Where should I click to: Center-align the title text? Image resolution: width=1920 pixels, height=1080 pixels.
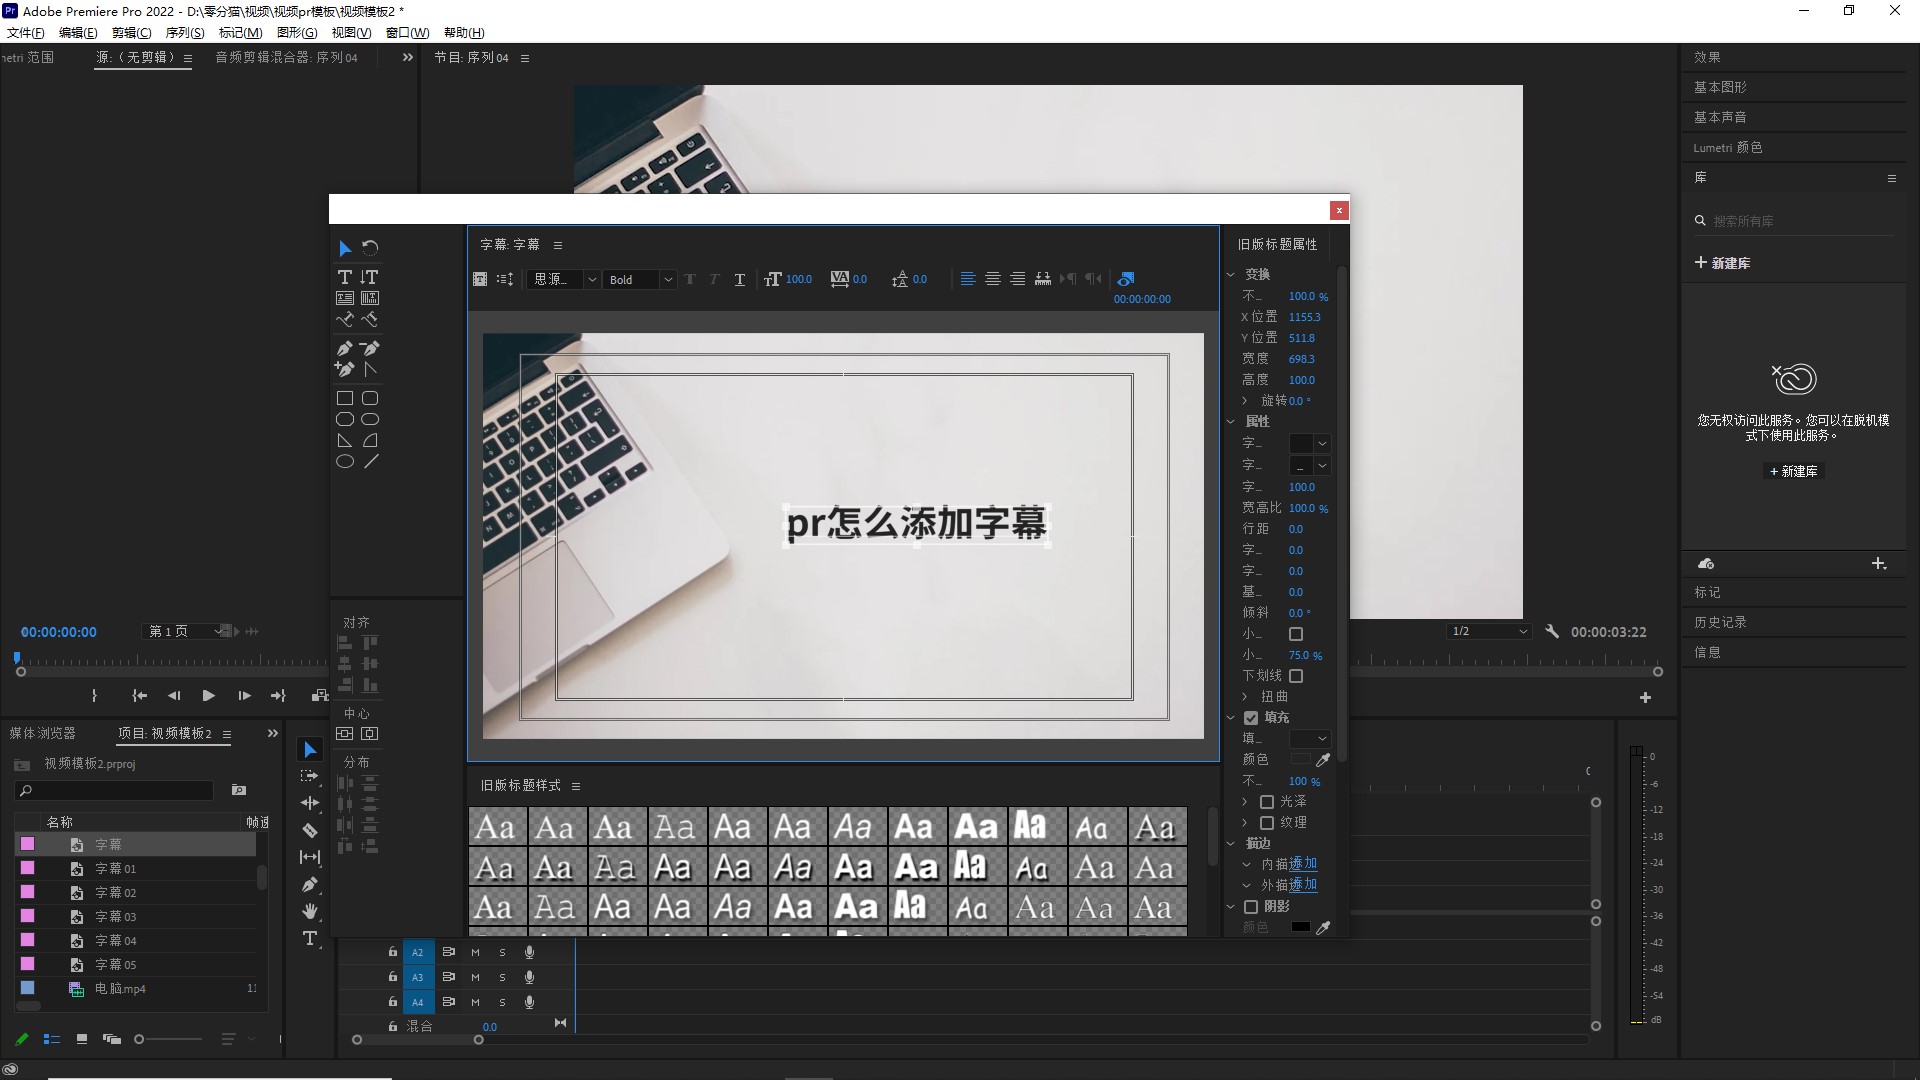tap(992, 279)
